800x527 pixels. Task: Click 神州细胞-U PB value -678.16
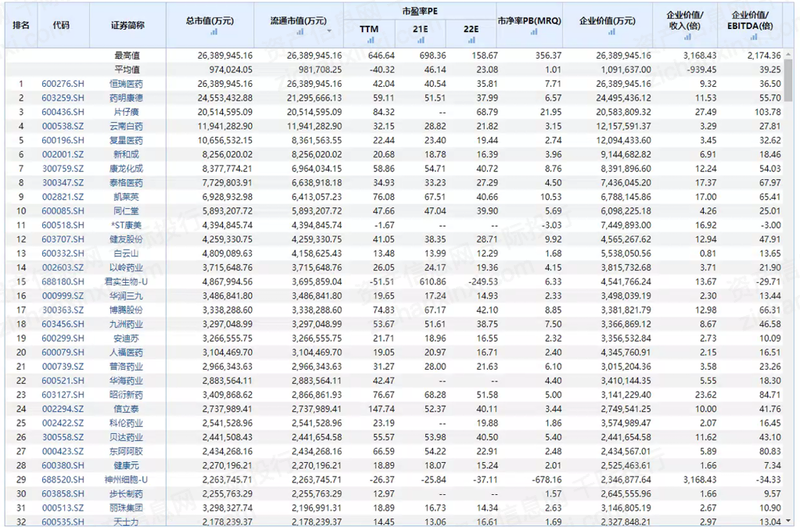click(547, 480)
